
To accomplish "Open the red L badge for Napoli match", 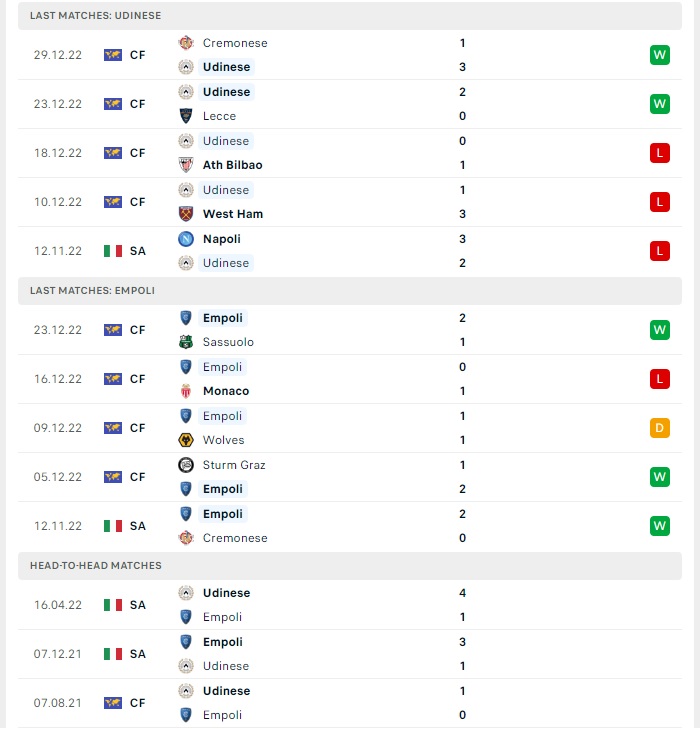I will [x=660, y=251].
